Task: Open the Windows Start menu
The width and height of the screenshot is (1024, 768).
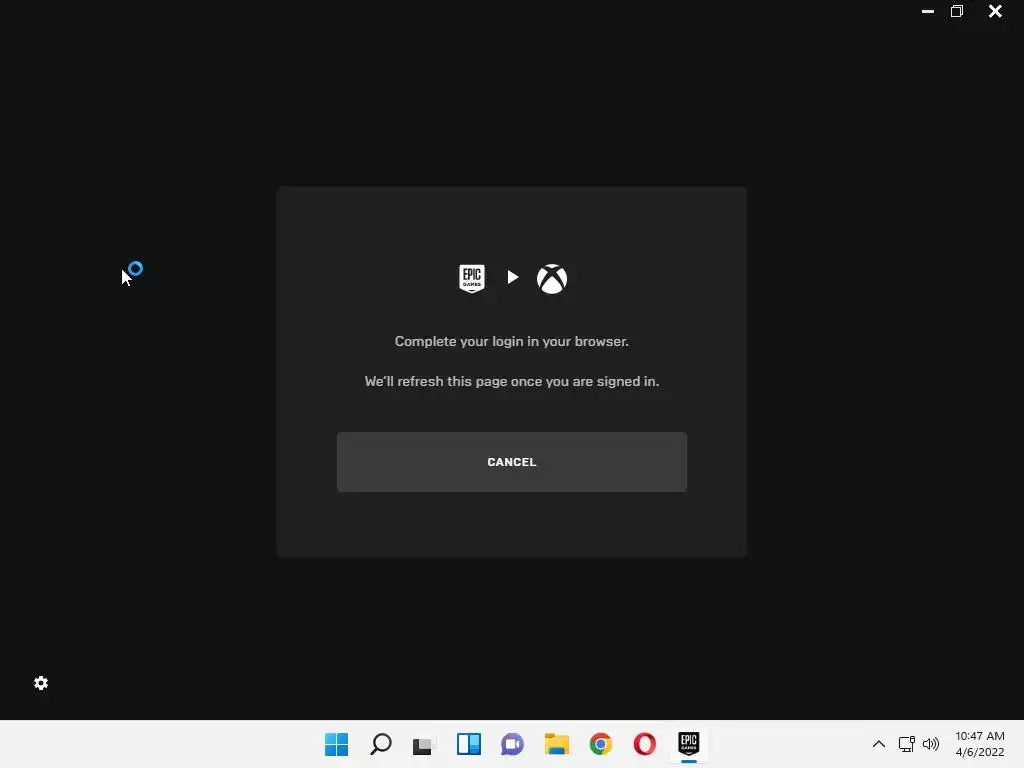Action: click(336, 744)
